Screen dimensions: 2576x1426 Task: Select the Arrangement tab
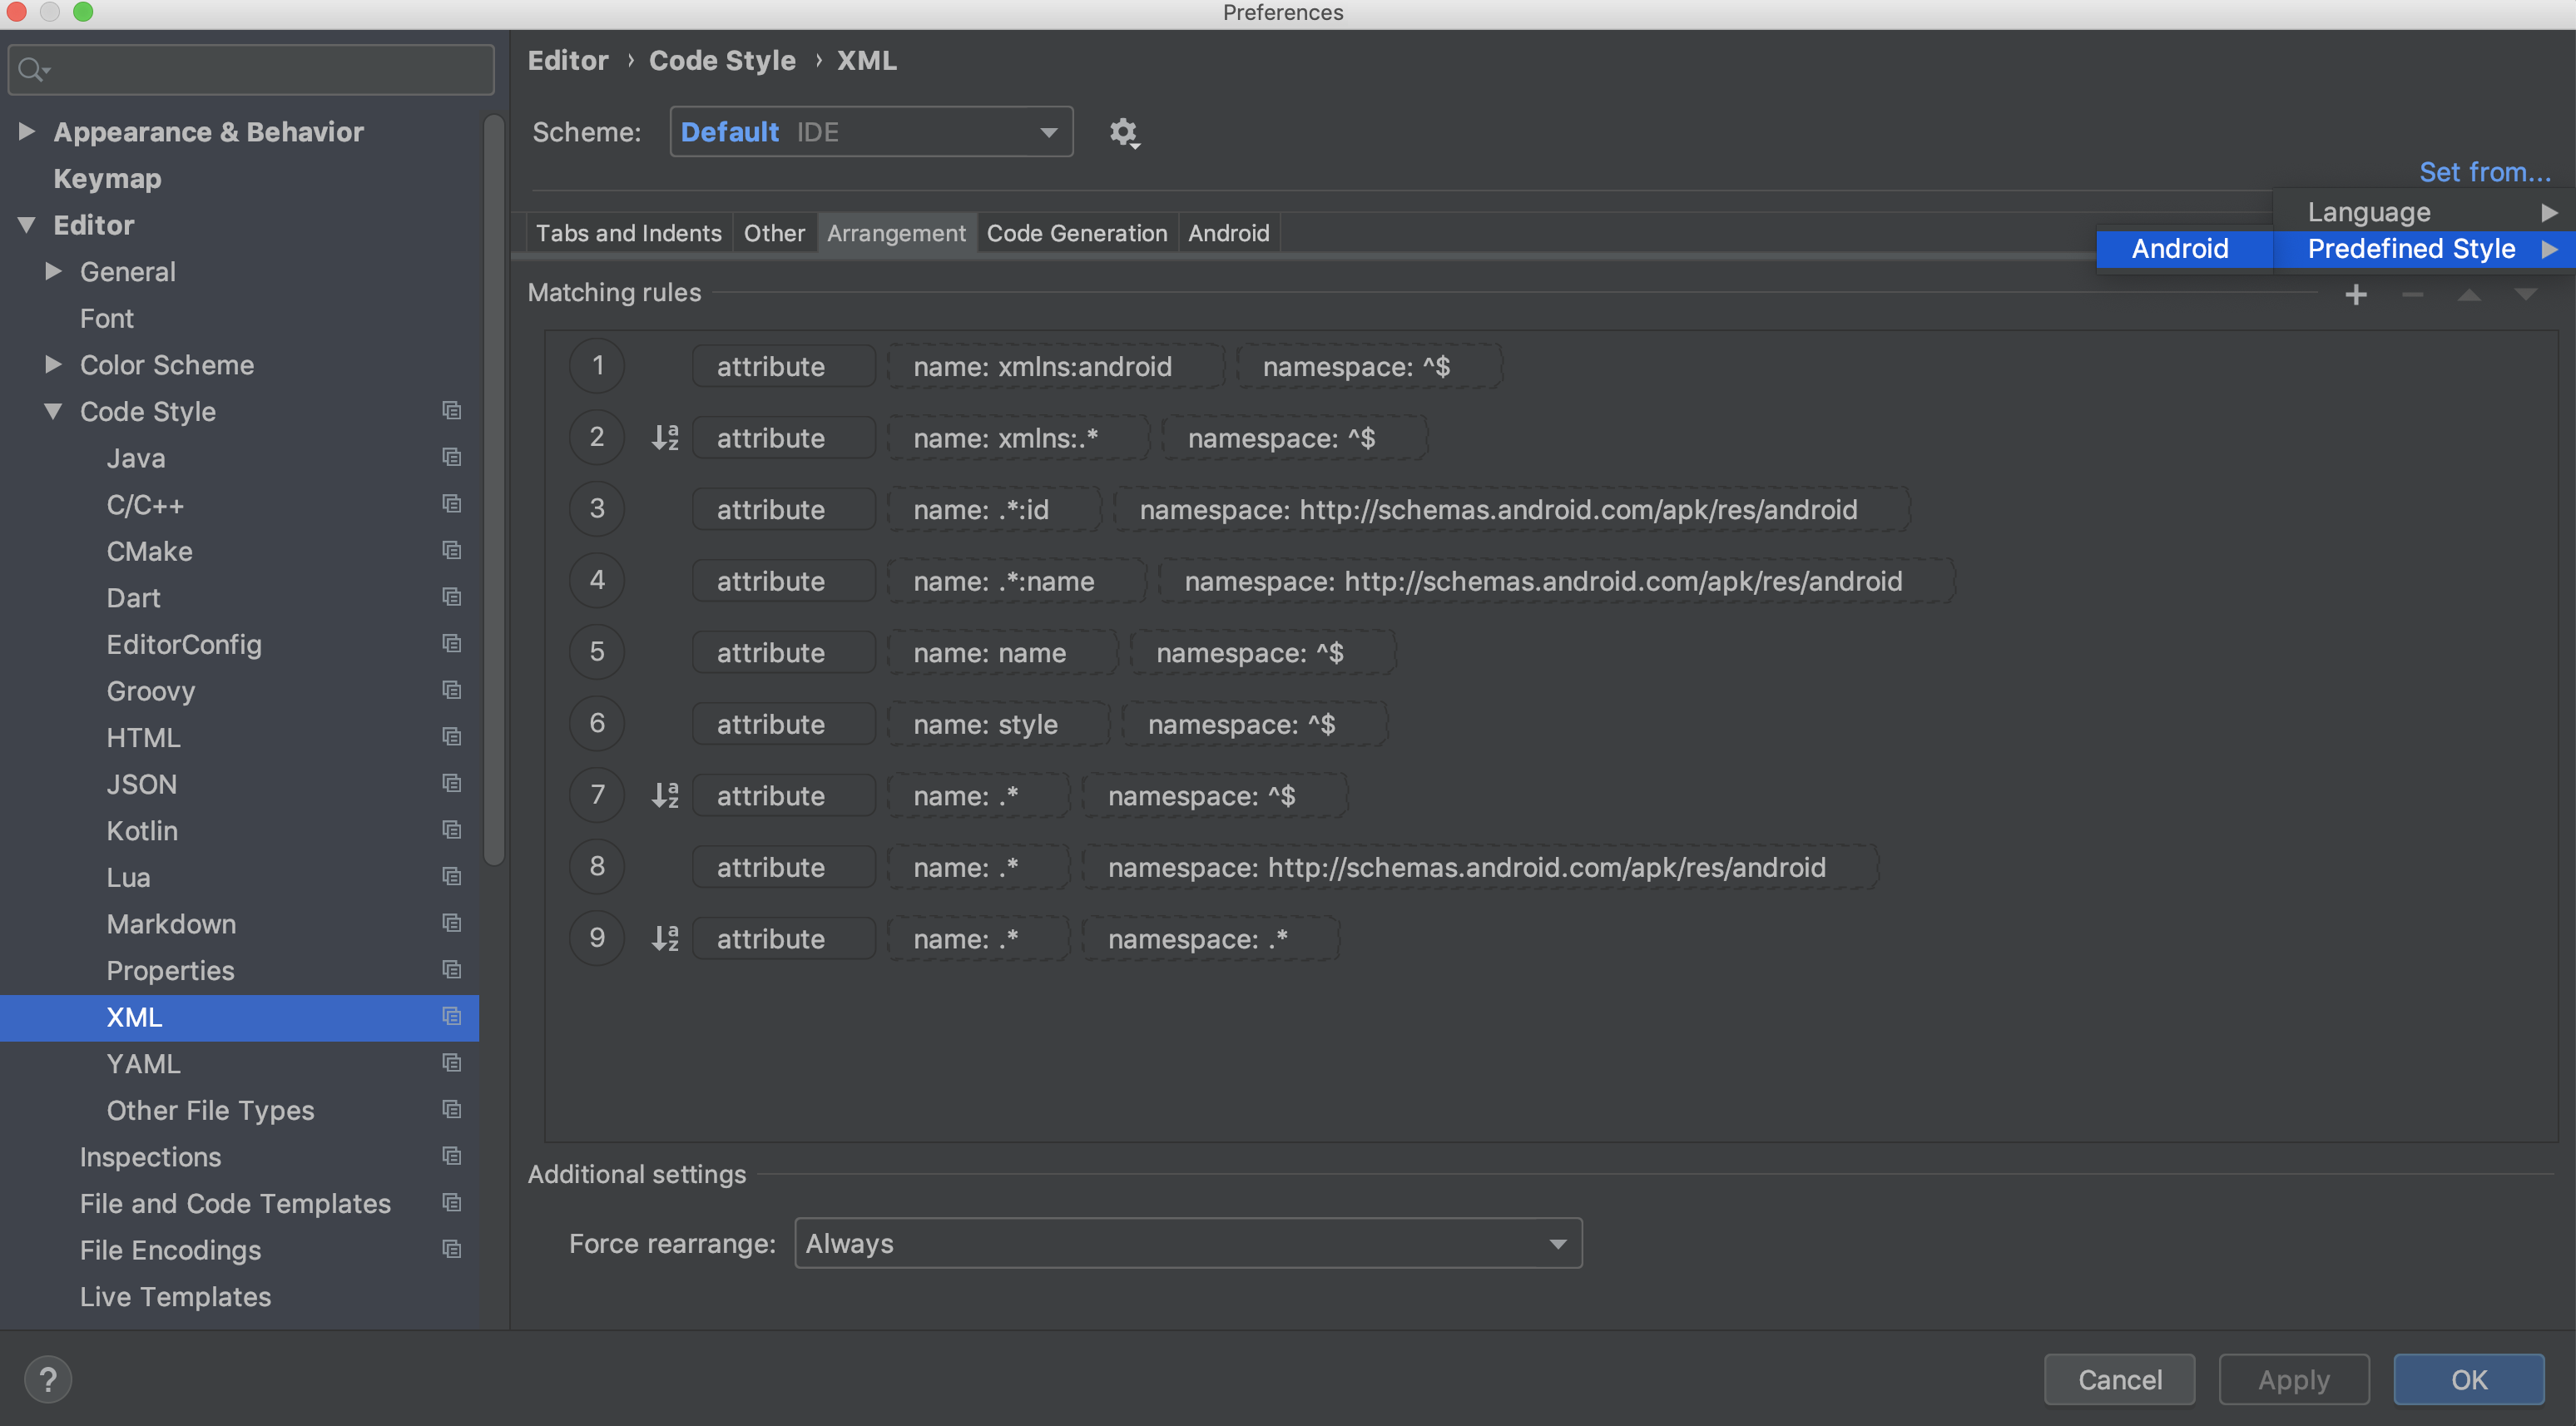(x=895, y=230)
